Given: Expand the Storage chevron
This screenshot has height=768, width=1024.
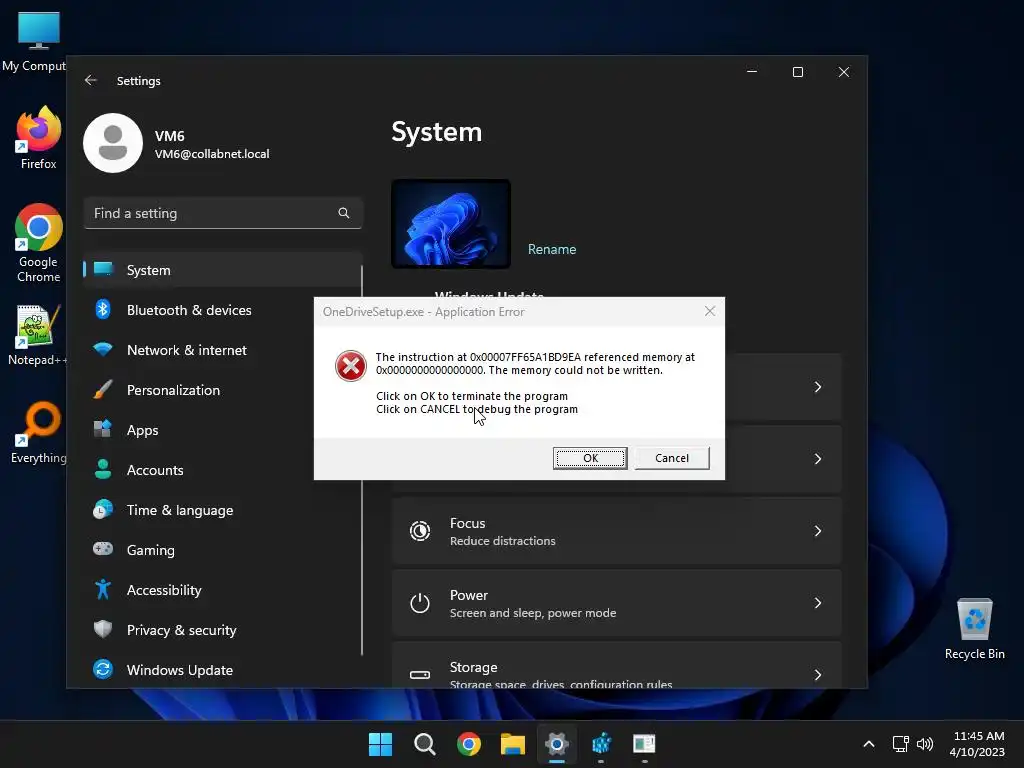Looking at the screenshot, I should pyautogui.click(x=818, y=675).
